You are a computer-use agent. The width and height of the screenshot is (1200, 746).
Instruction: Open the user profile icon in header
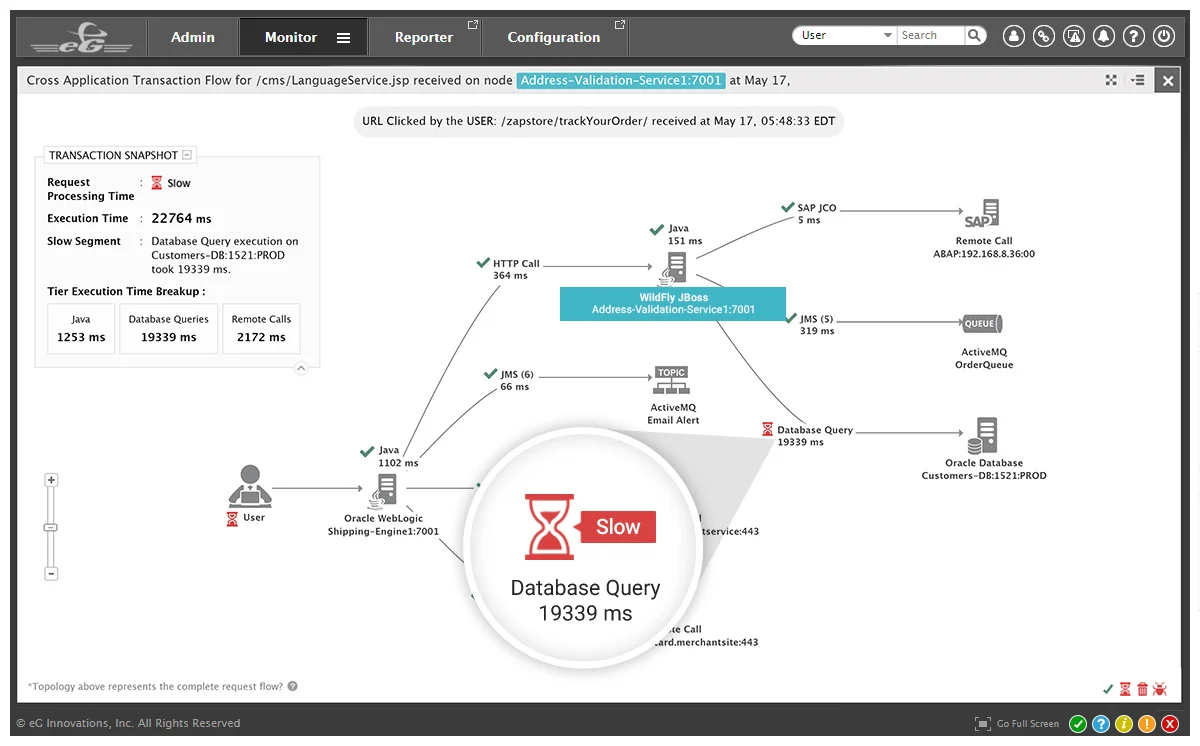[1013, 36]
